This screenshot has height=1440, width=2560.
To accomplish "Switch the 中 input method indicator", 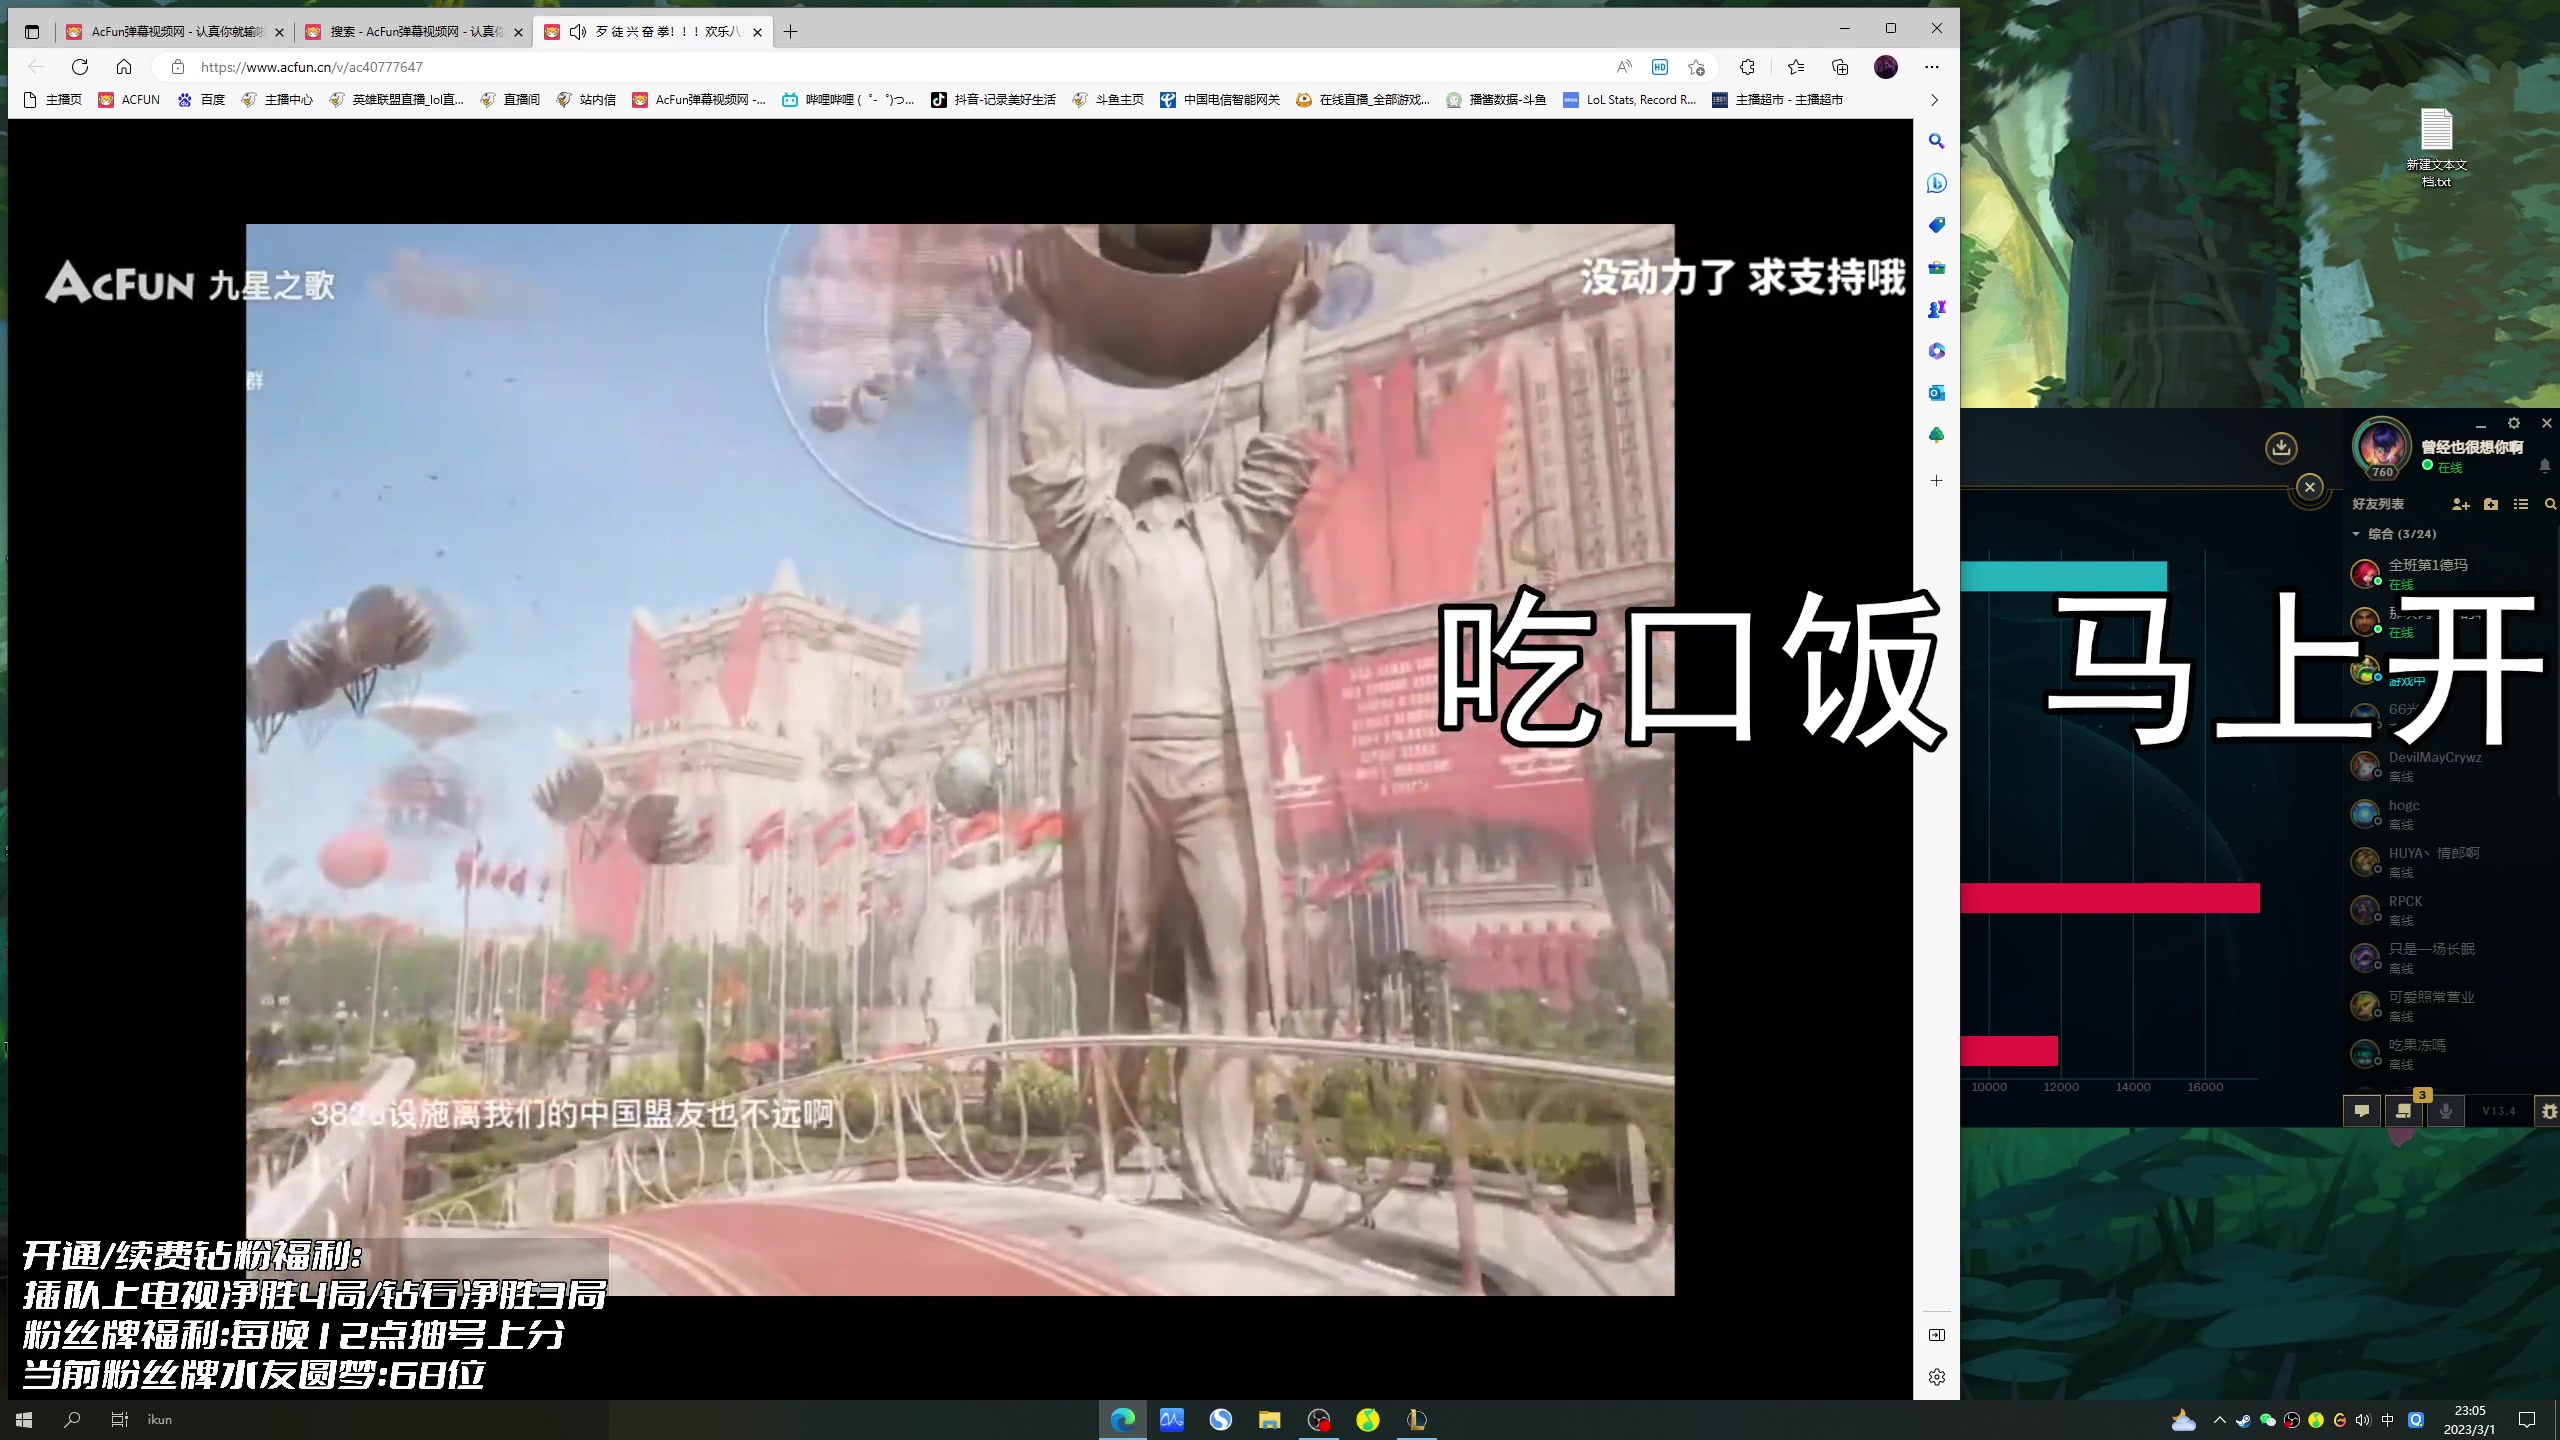I will point(2388,1420).
